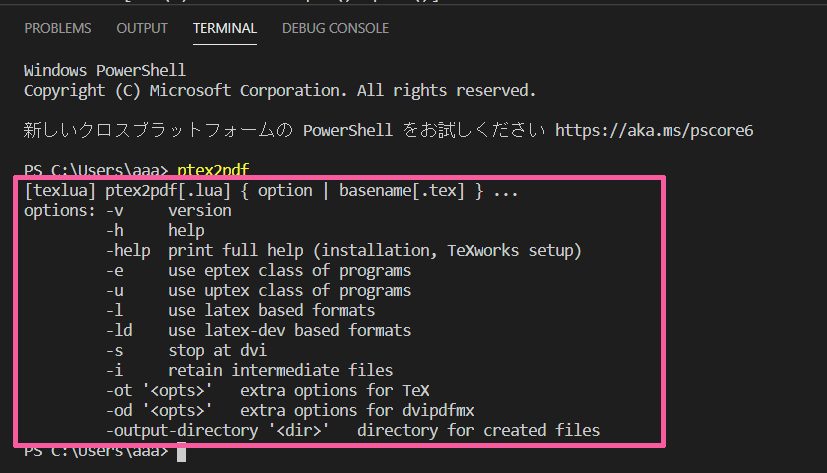The height and width of the screenshot is (473, 827).
Task: Click the 'Windows PowerShell' header line
Action: pos(104,70)
